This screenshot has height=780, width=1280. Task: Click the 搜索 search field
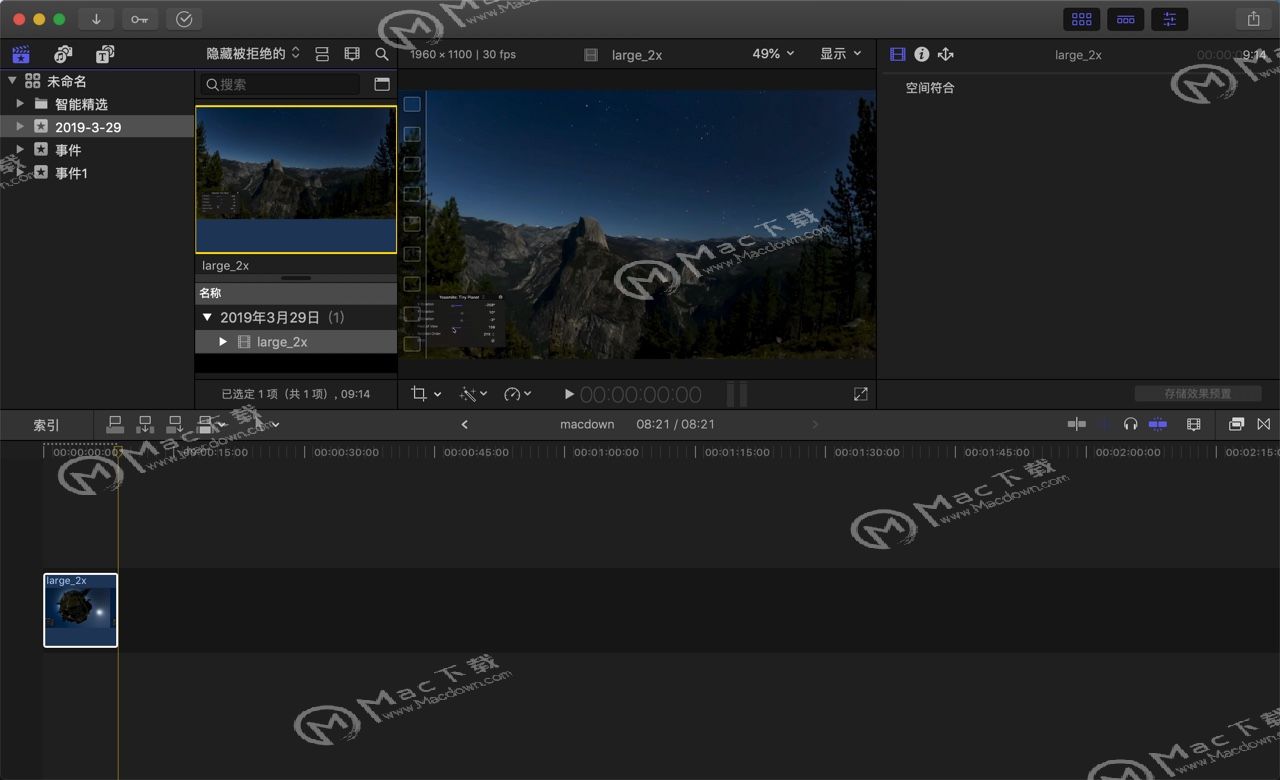point(280,84)
